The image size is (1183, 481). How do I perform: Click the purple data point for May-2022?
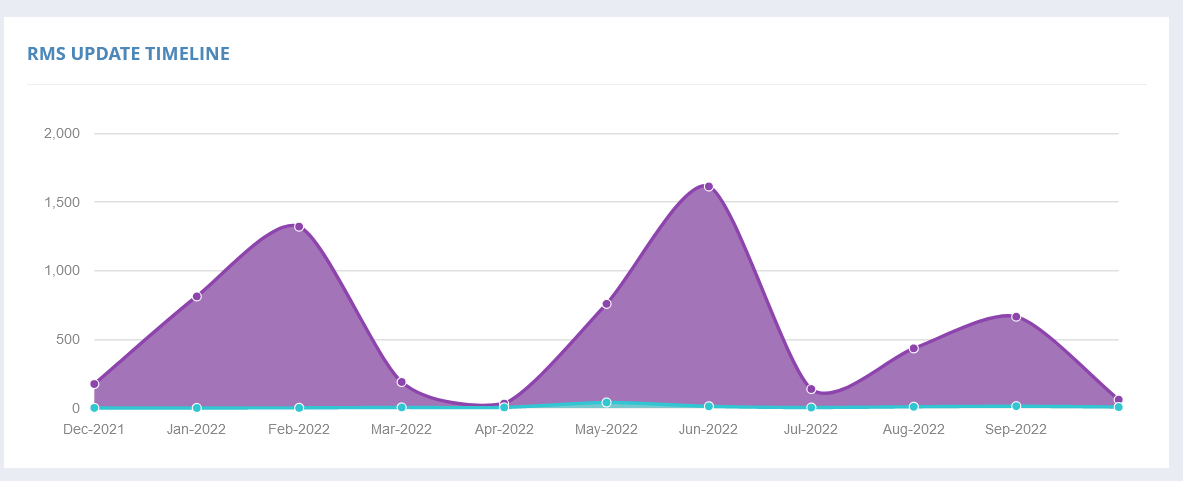[606, 304]
